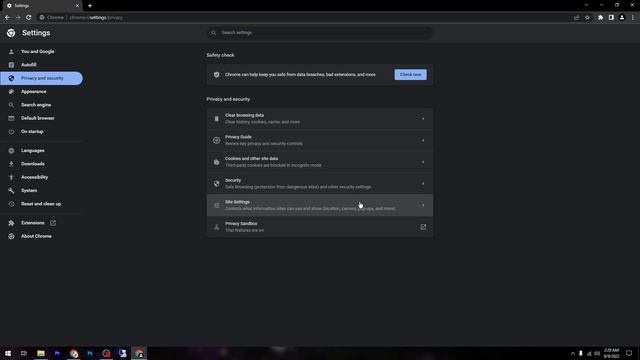Show hidden system tray icons
The width and height of the screenshot is (640, 360).
573,353
